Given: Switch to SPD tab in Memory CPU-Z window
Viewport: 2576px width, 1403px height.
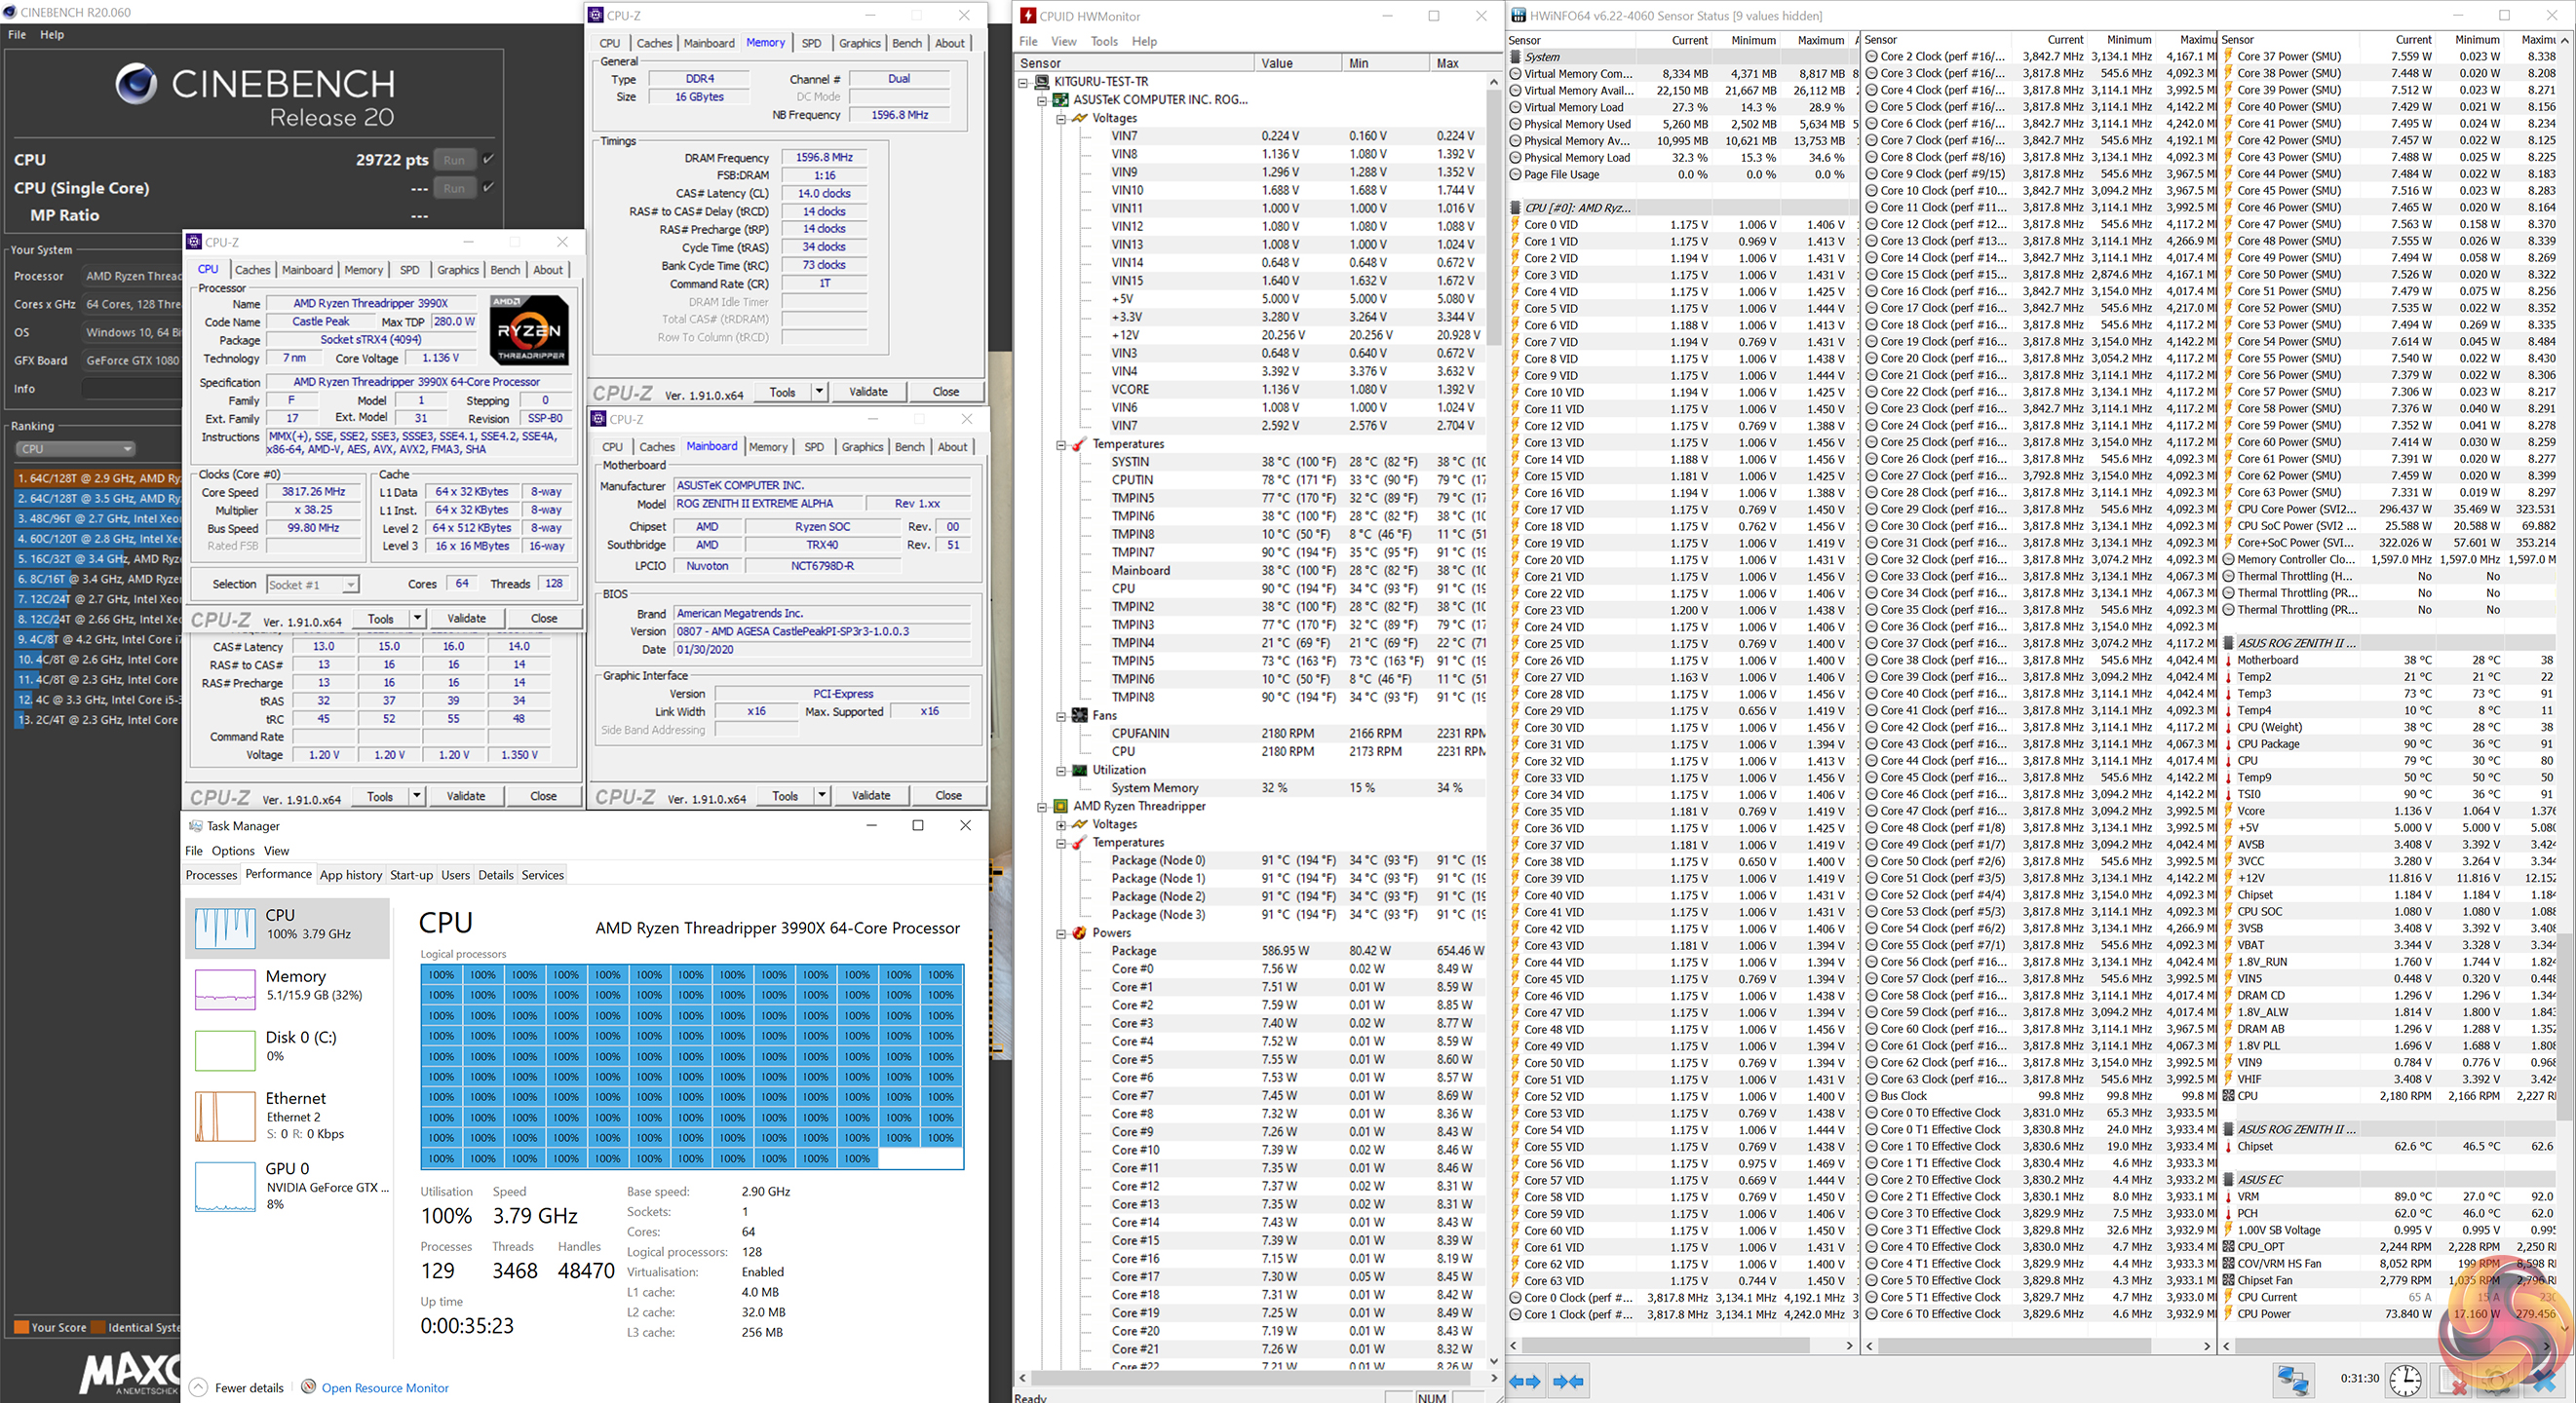Looking at the screenshot, I should click(x=811, y=43).
